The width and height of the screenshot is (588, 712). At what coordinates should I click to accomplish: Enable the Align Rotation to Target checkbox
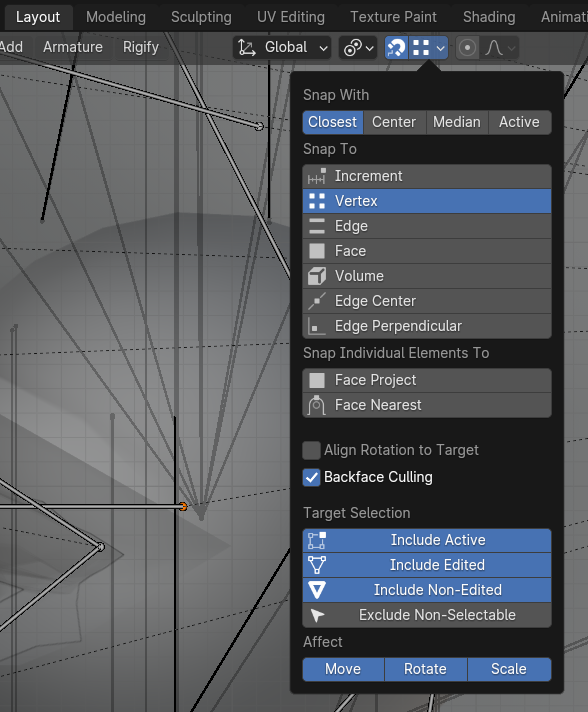tap(311, 450)
